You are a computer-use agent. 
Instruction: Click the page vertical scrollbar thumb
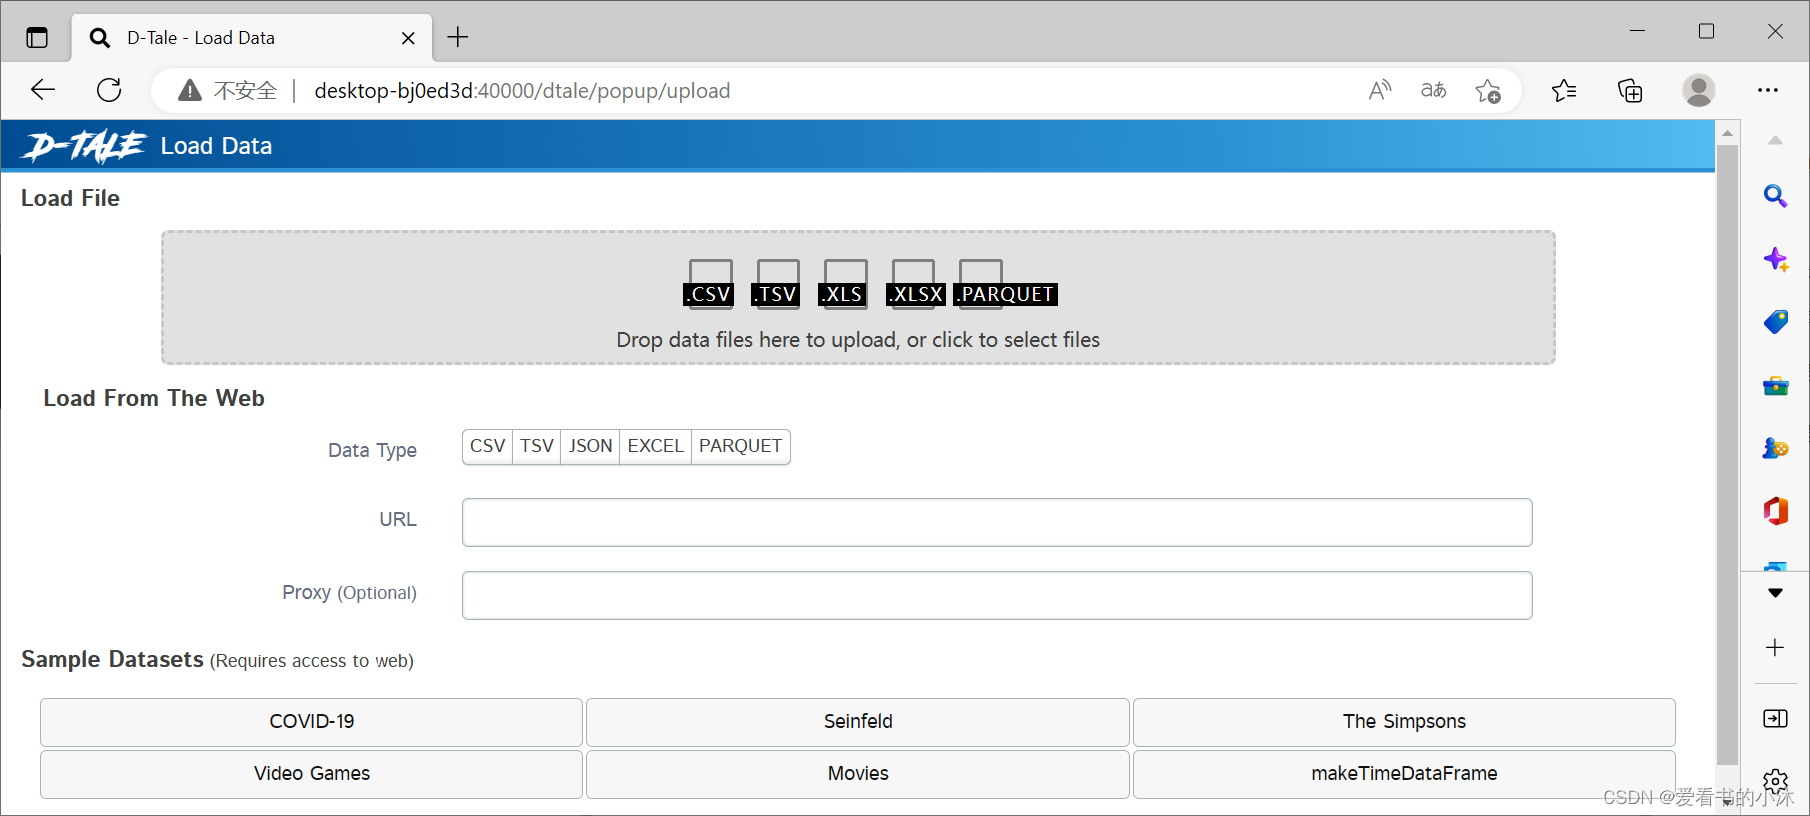[1727, 455]
